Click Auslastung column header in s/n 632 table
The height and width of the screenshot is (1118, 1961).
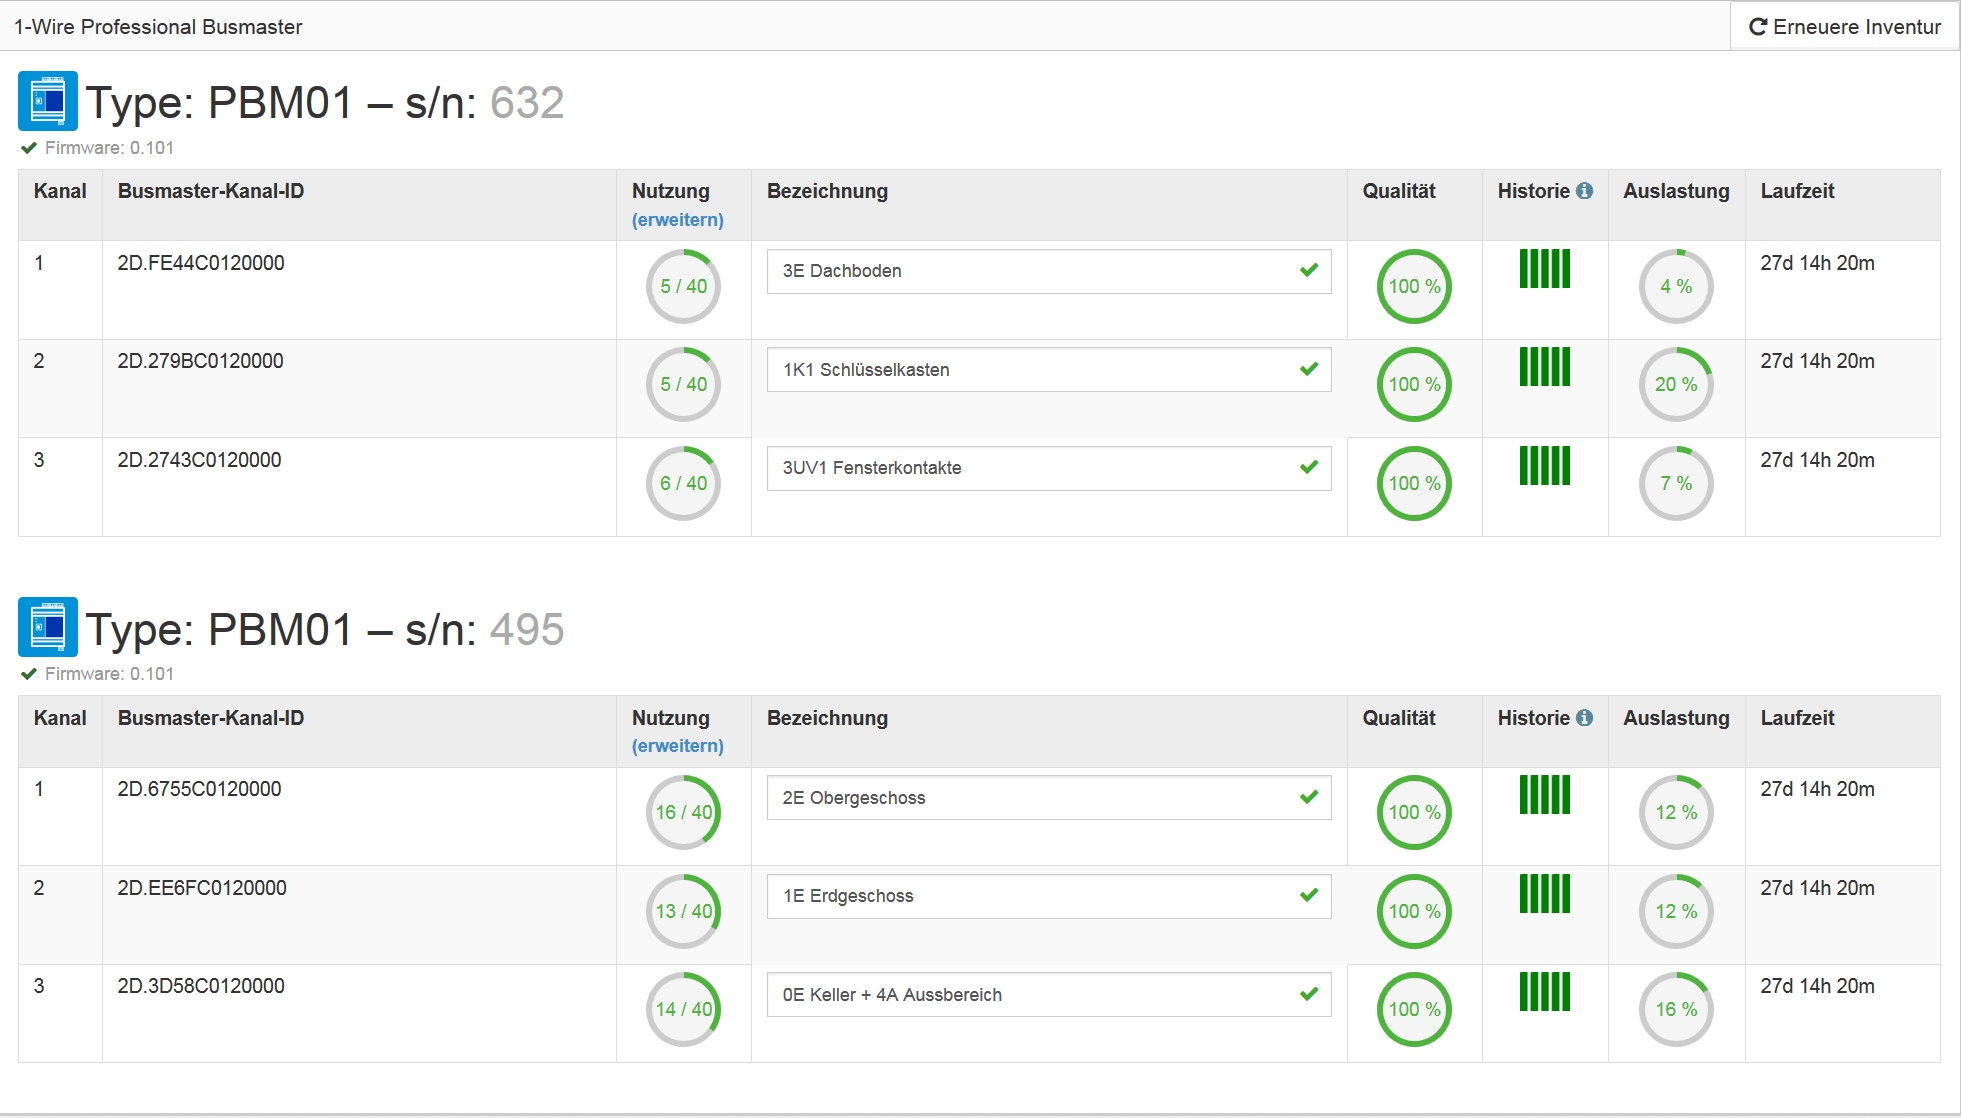1676,191
